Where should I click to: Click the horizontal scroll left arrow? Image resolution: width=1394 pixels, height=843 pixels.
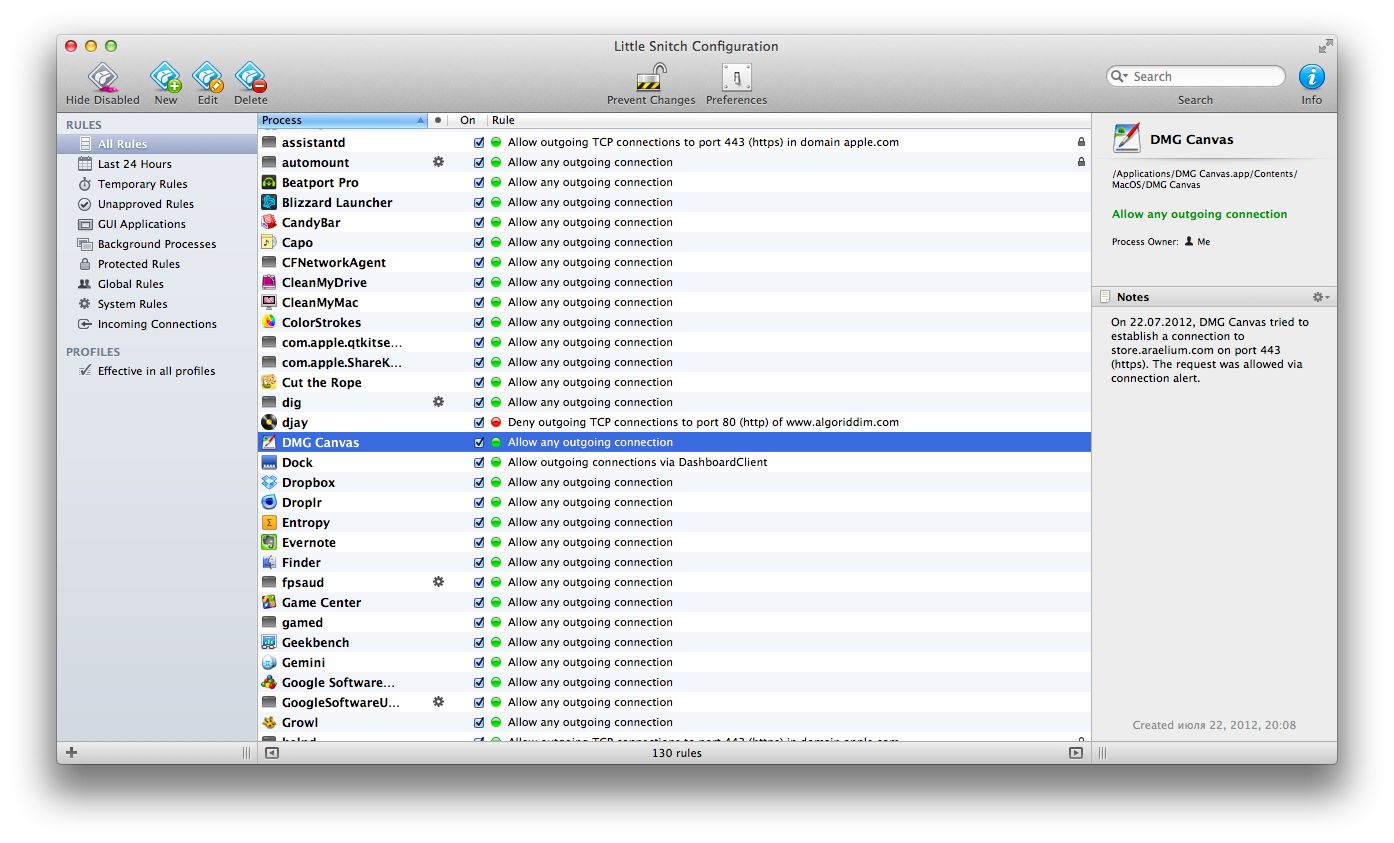(272, 753)
